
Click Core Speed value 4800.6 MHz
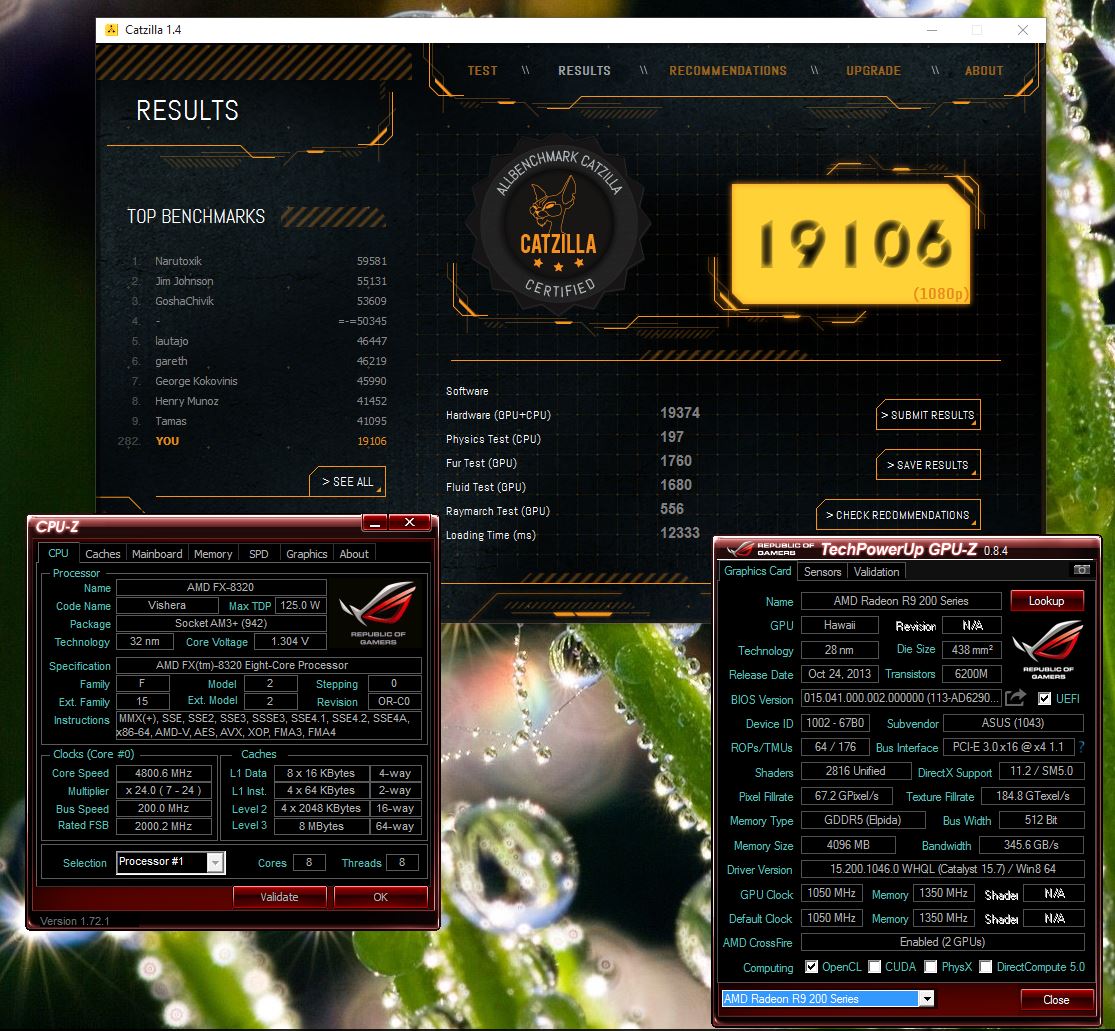164,773
